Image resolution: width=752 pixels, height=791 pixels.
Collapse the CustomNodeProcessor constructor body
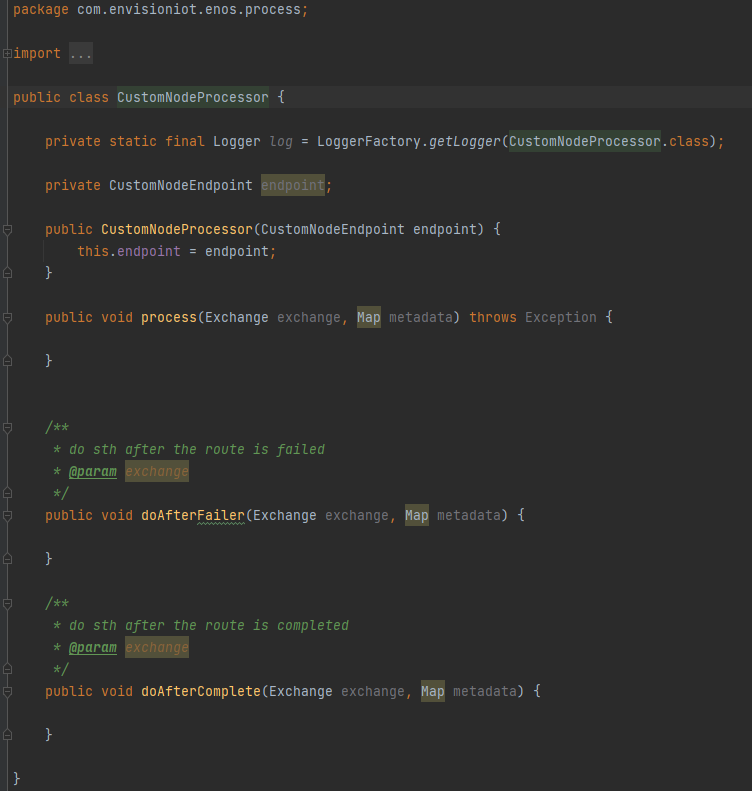point(7,229)
